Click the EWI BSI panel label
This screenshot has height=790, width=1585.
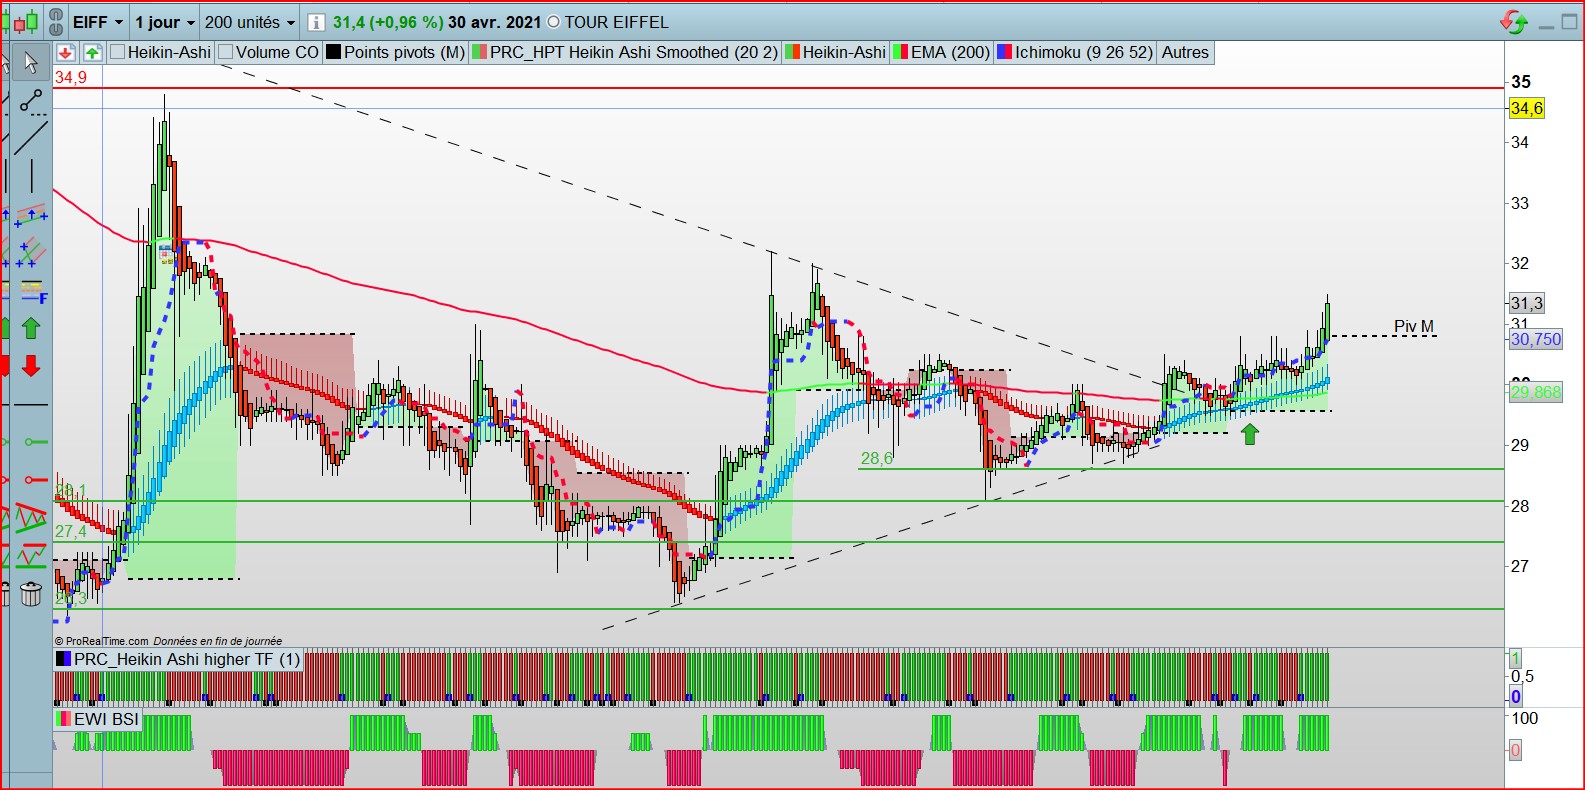point(98,719)
